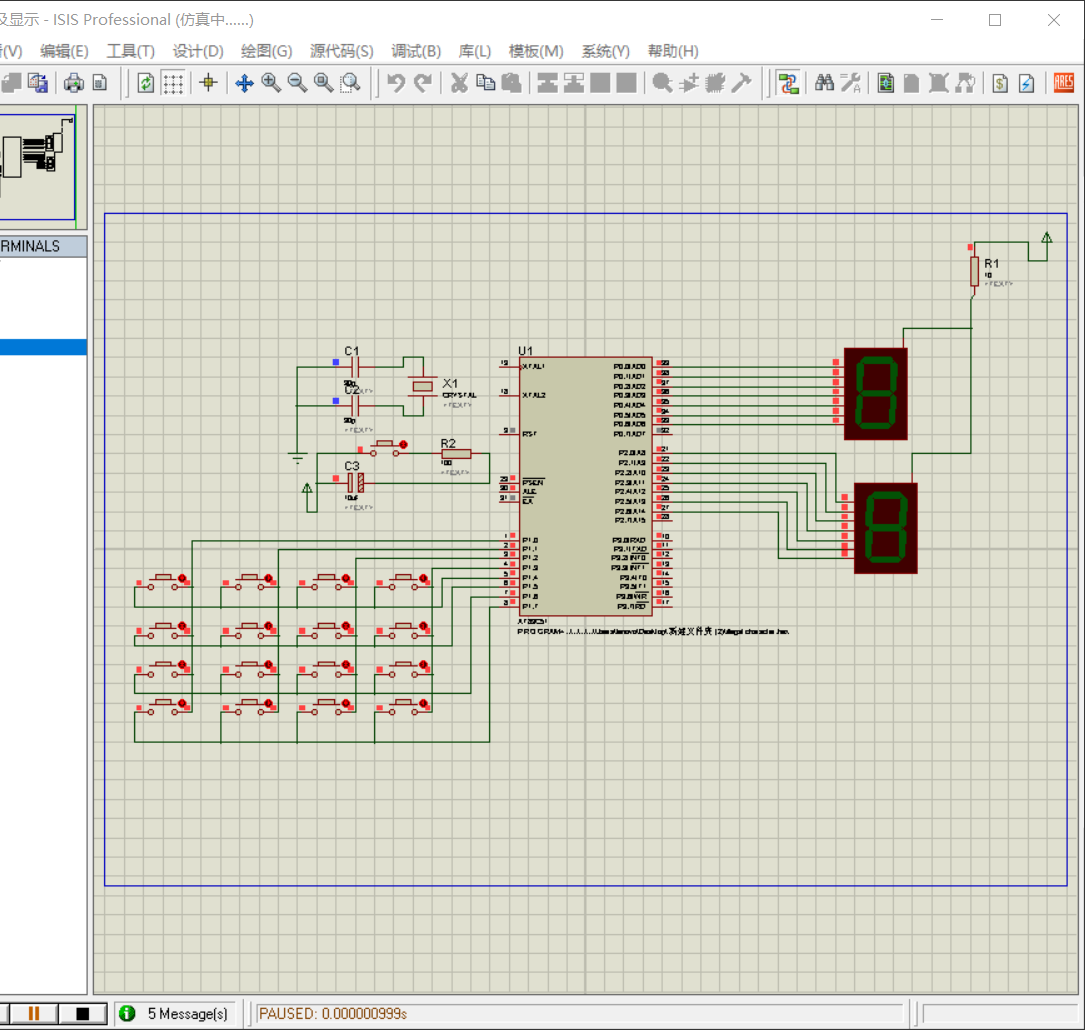Click the Block Rotate icon

click(x=600, y=83)
